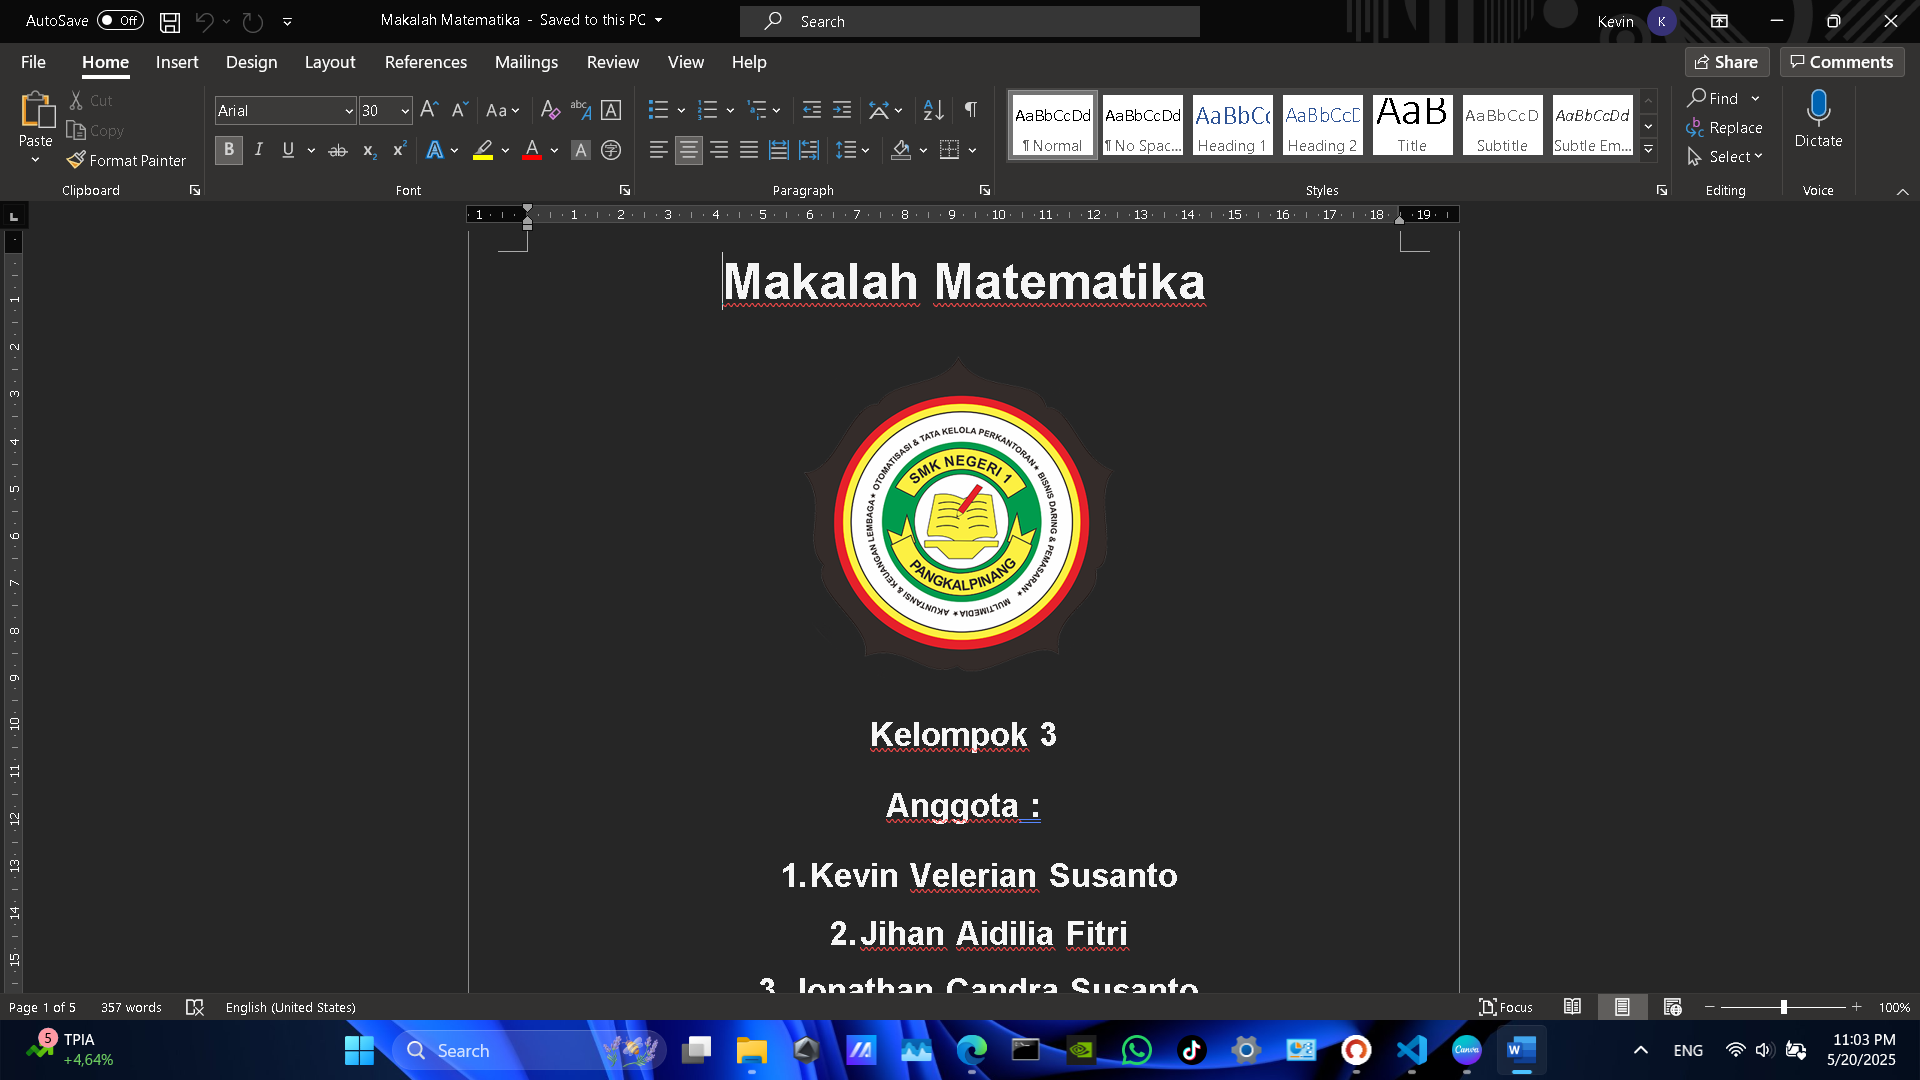Viewport: 1920px width, 1080px height.
Task: Click the Find button
Action: (1714, 98)
